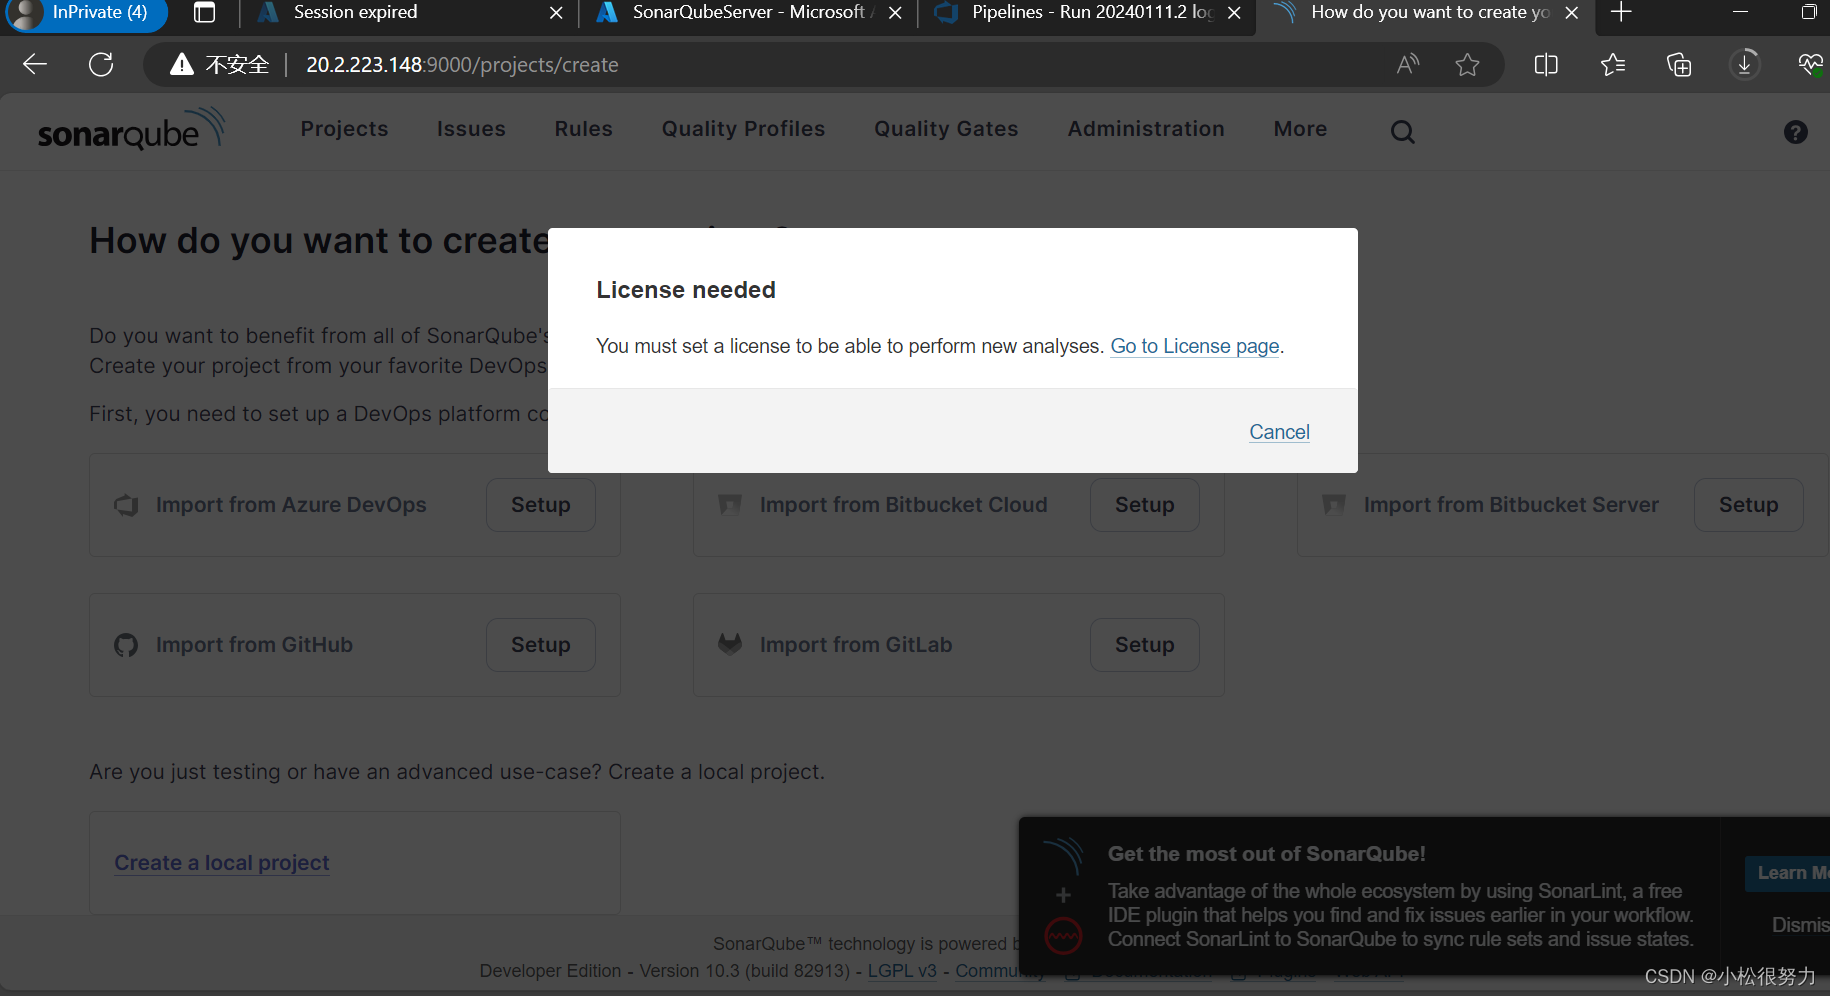Click the Go to License page link
Screen dimensions: 1830x996
(x=1195, y=346)
